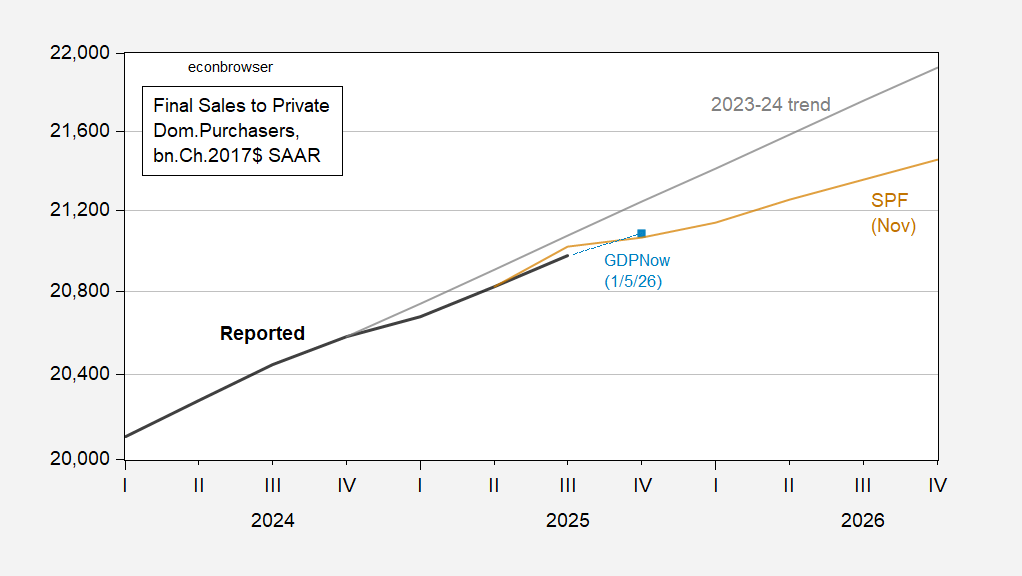Click the blue GDPNow square data marker

[x=642, y=233]
